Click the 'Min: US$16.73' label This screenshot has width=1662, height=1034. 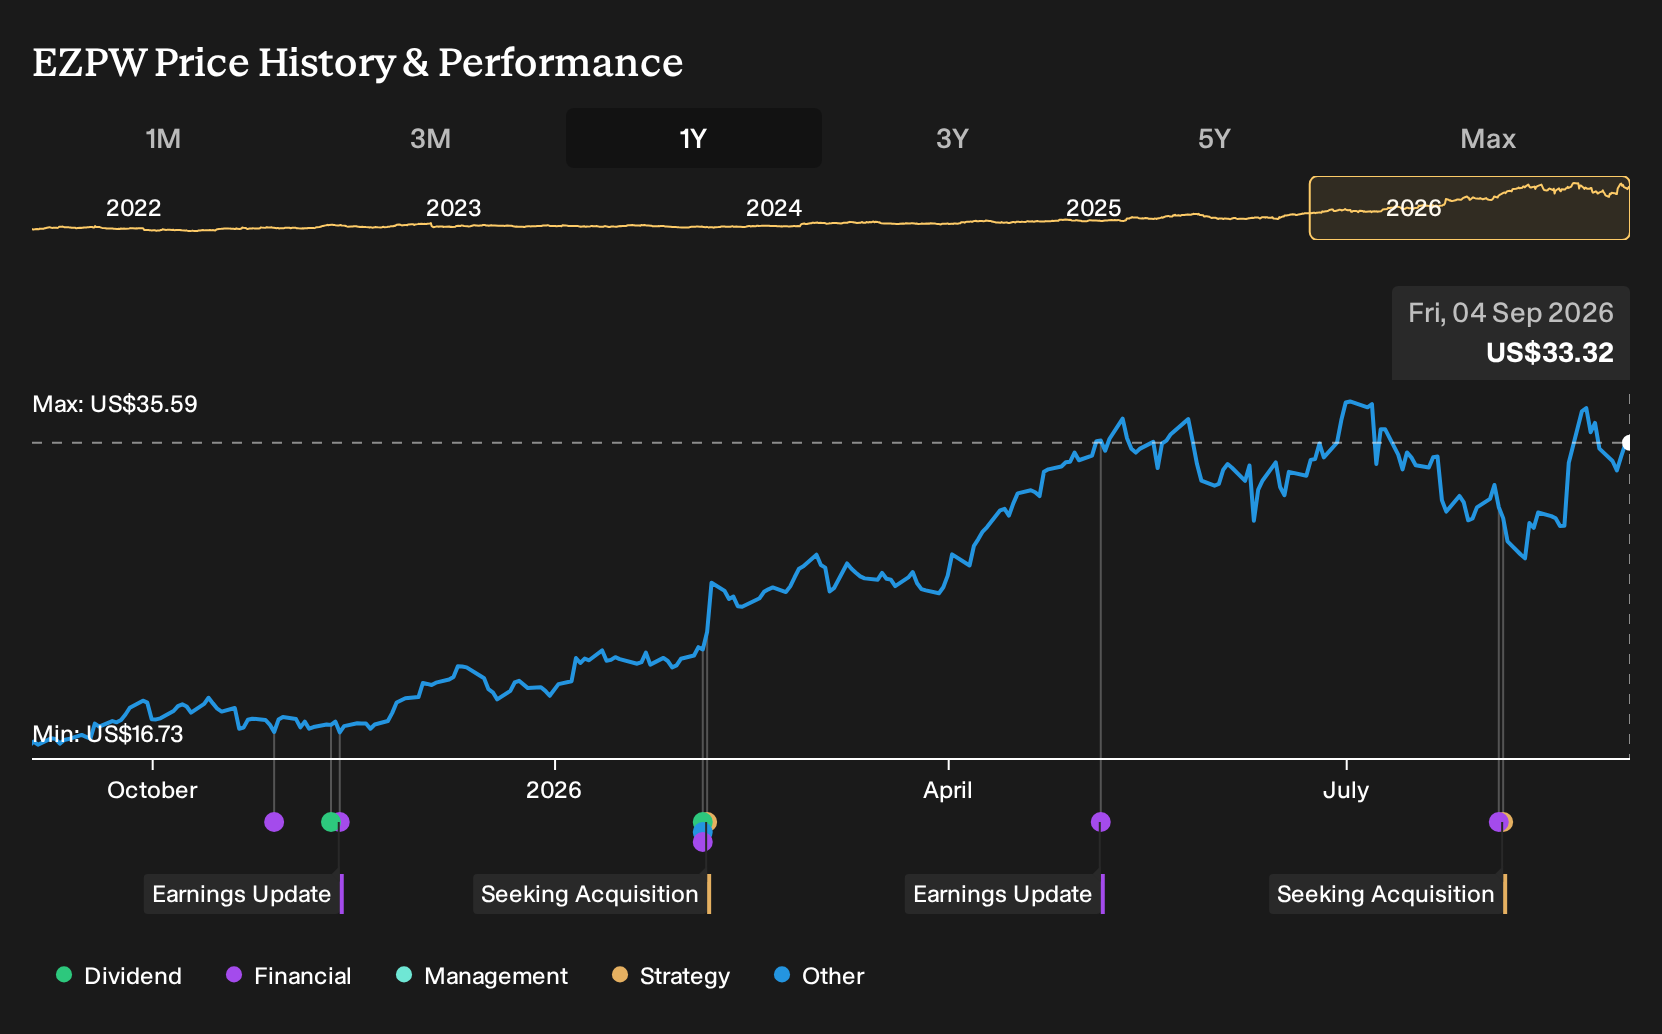108,734
